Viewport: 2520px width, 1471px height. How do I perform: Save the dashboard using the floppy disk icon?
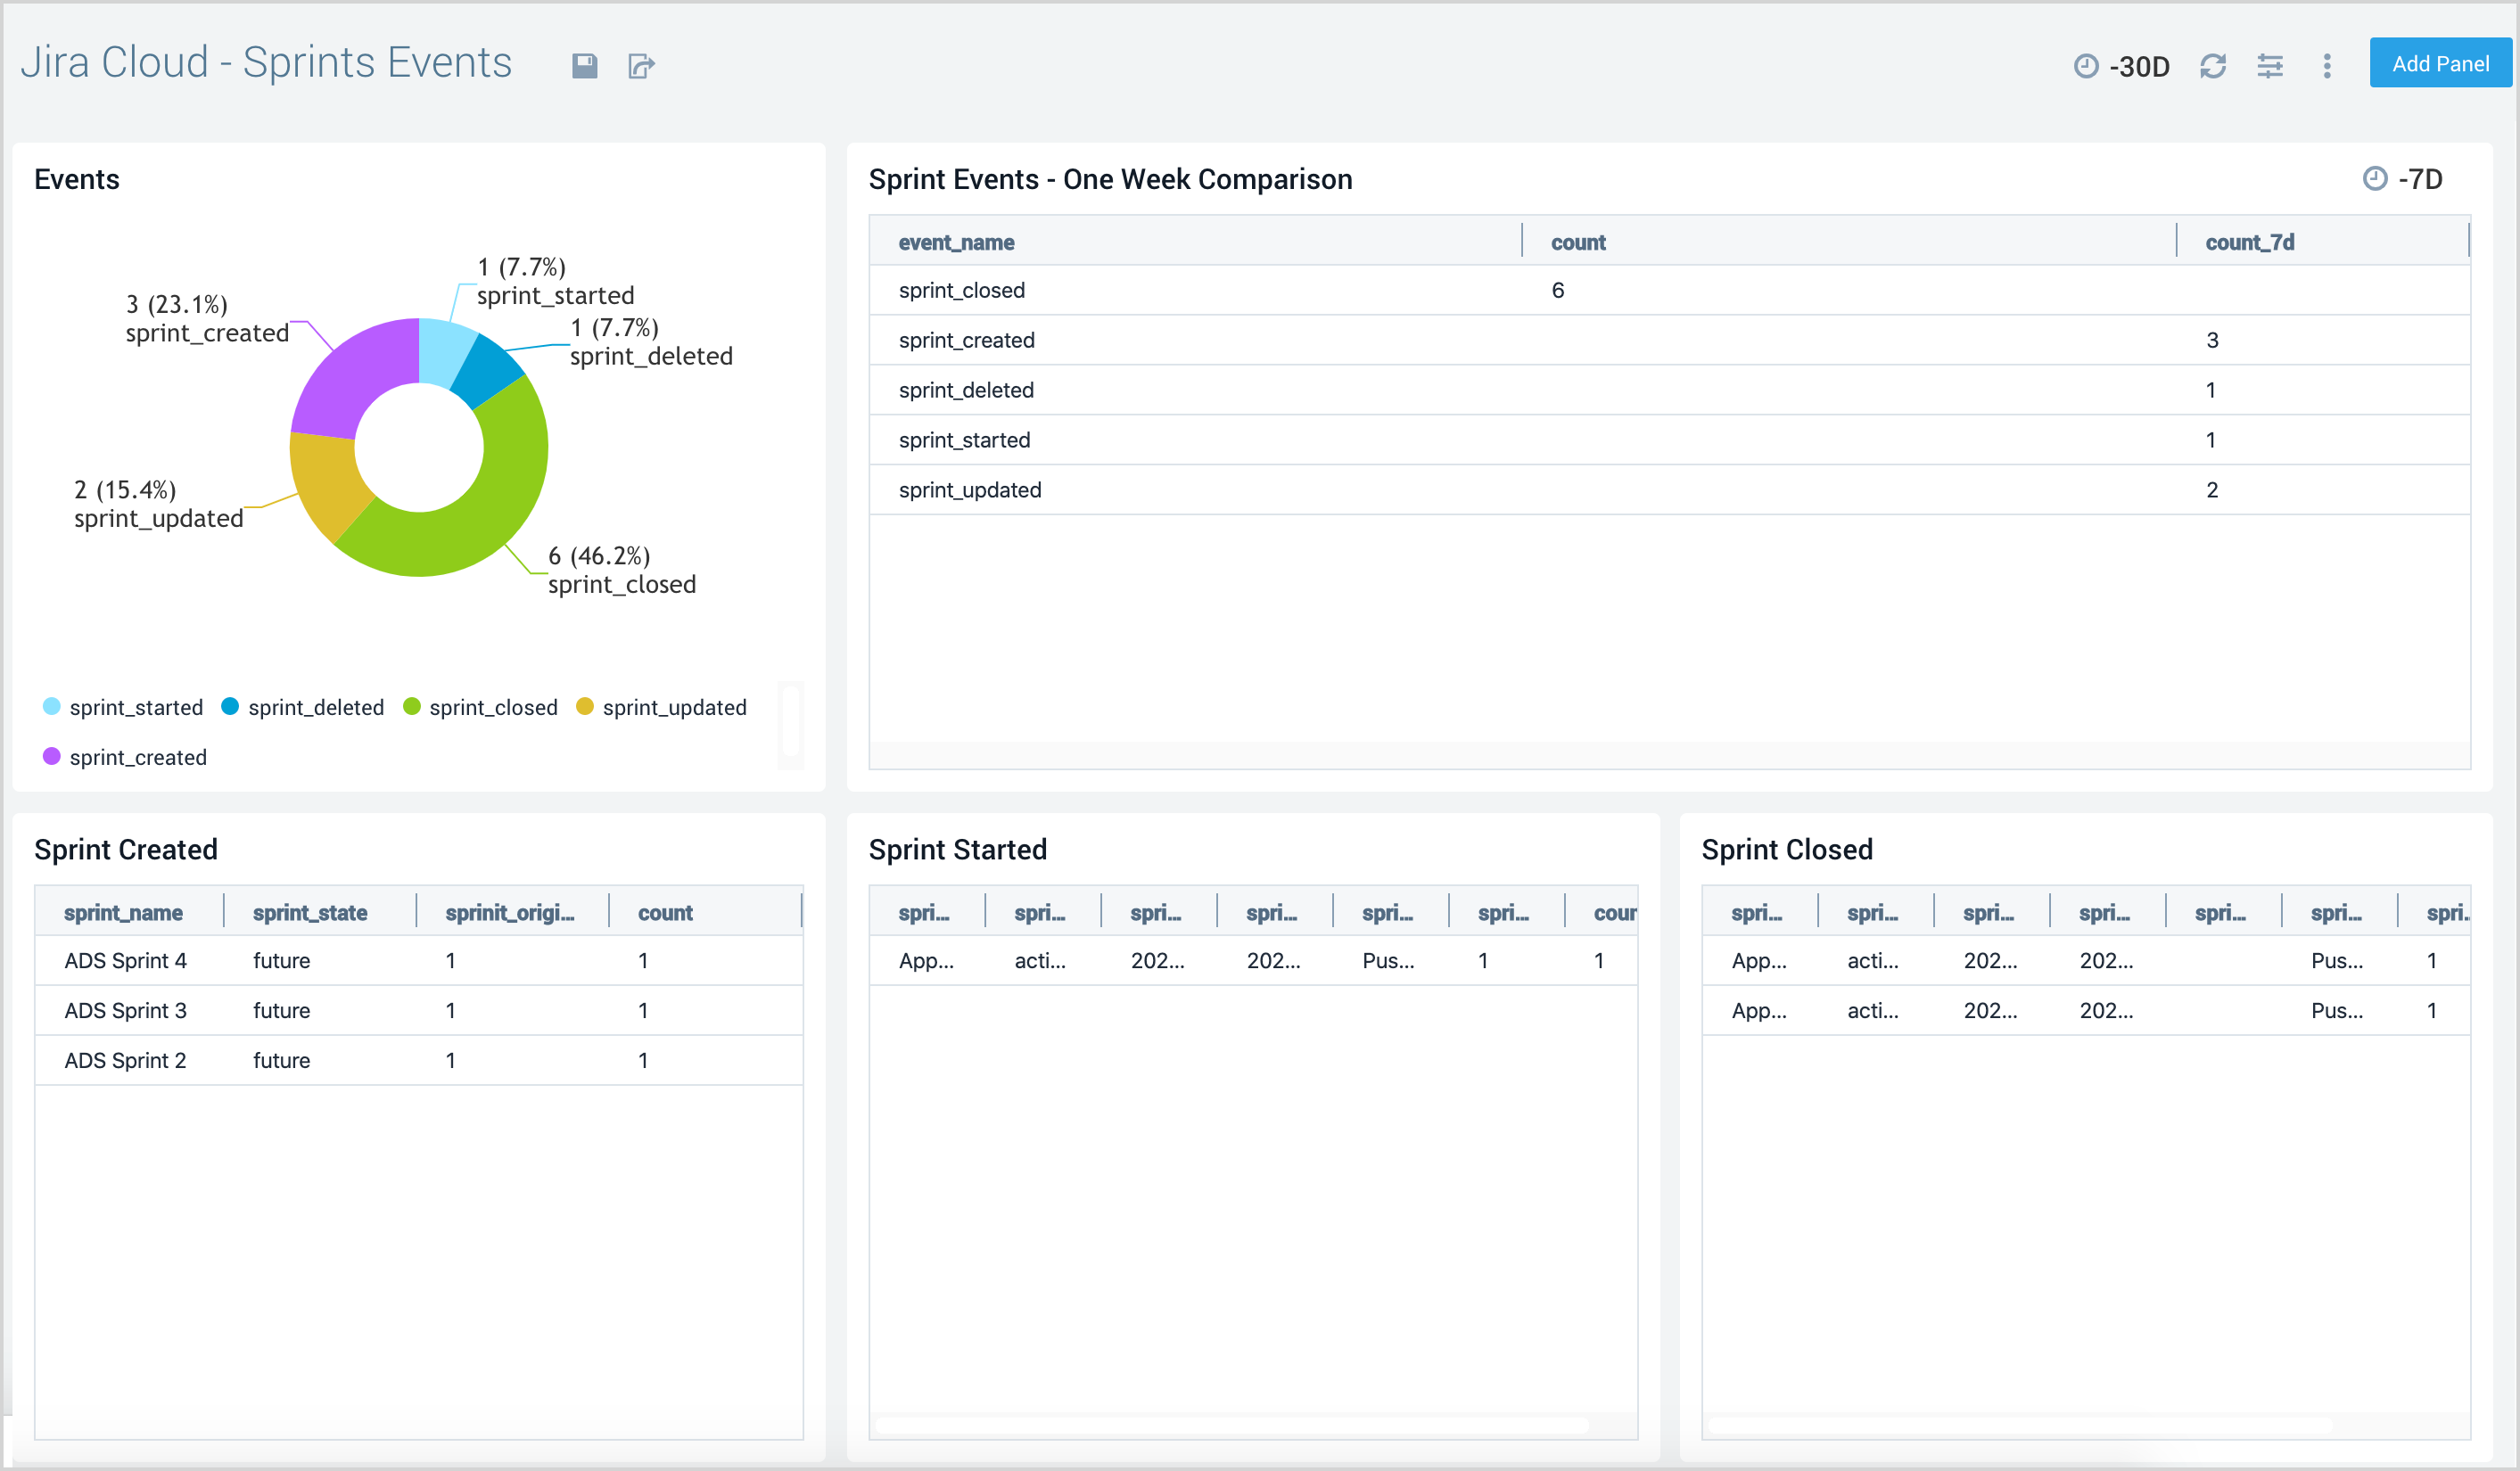point(584,64)
